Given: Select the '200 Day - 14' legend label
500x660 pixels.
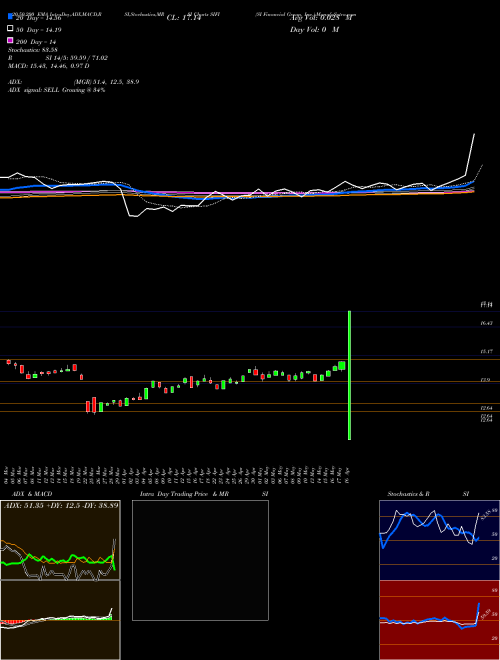Looking at the screenshot, I should 36,42.
